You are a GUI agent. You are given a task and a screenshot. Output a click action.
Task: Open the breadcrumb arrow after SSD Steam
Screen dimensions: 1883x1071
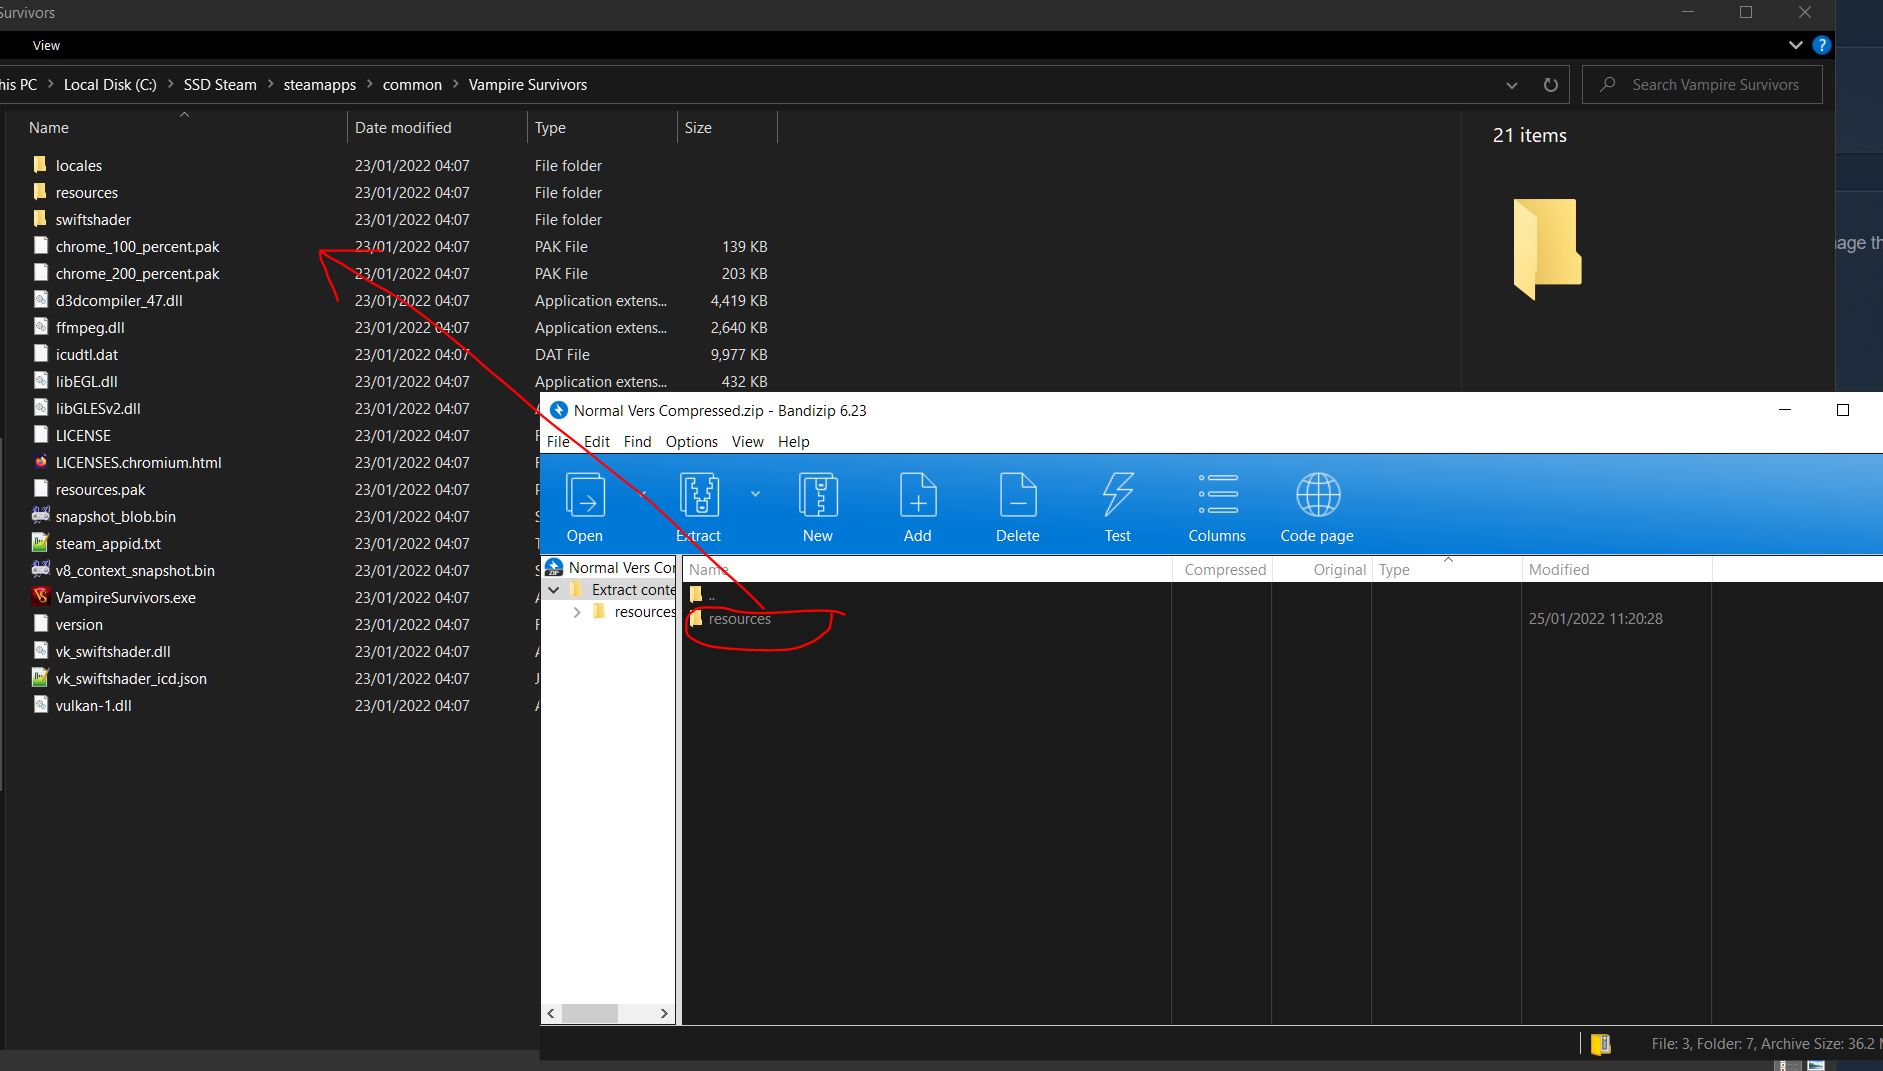pyautogui.click(x=270, y=85)
